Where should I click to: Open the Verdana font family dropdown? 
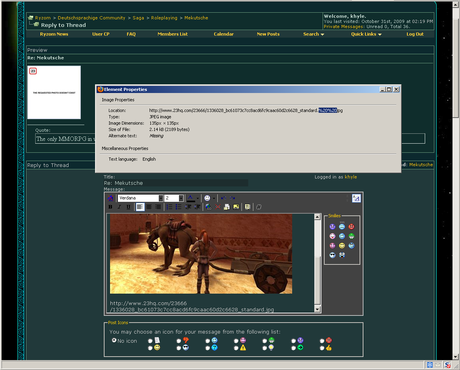[161, 198]
